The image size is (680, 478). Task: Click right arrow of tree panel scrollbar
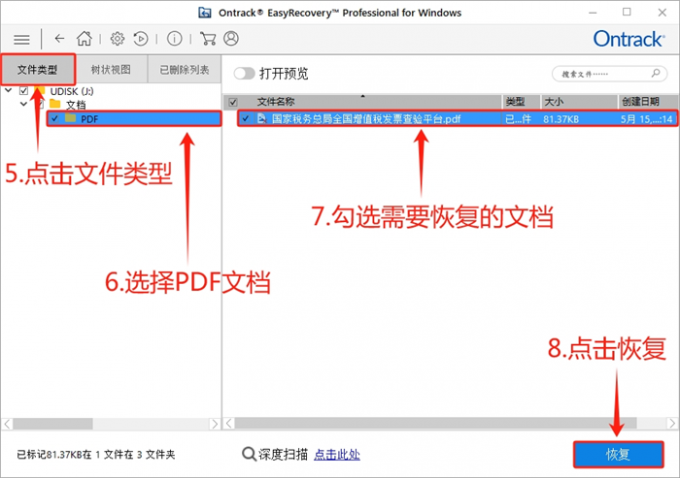coord(214,424)
